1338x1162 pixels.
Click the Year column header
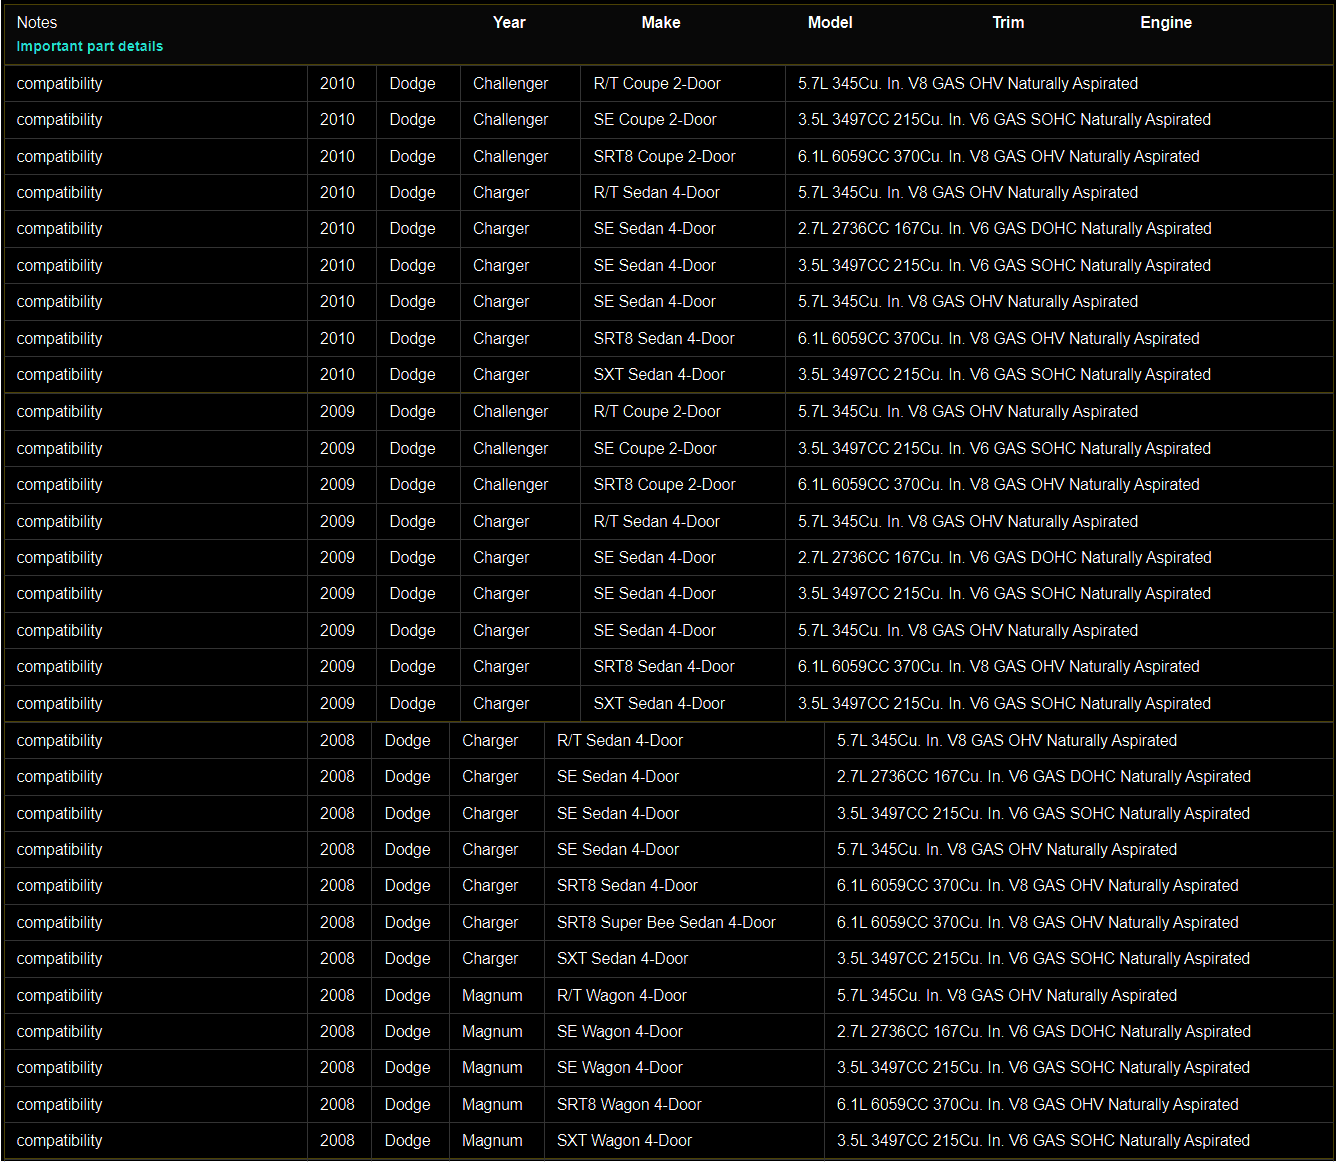click(508, 22)
